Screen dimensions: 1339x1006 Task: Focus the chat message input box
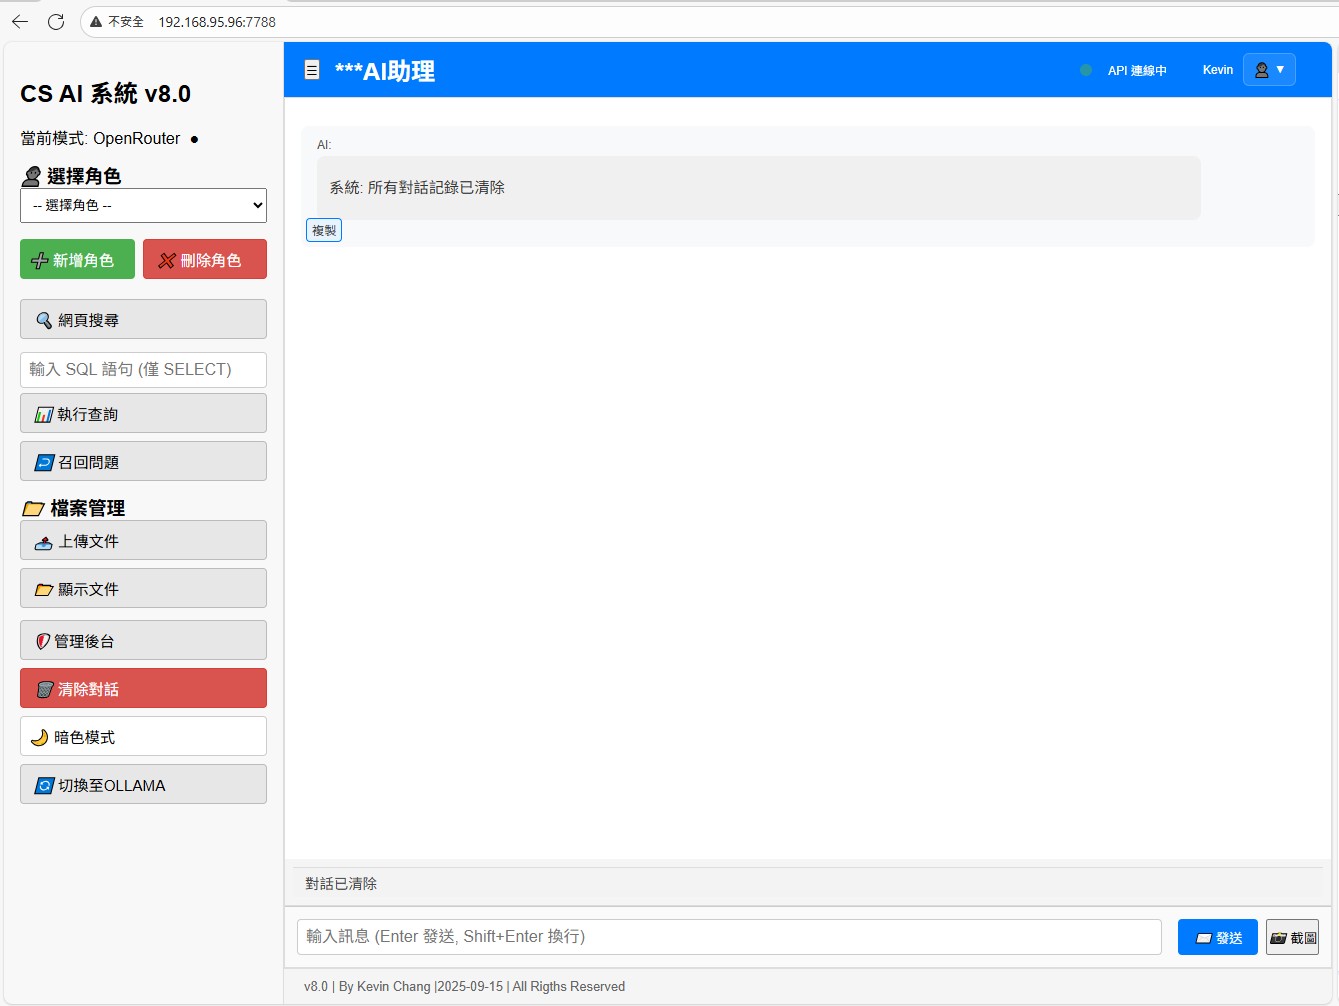[729, 937]
